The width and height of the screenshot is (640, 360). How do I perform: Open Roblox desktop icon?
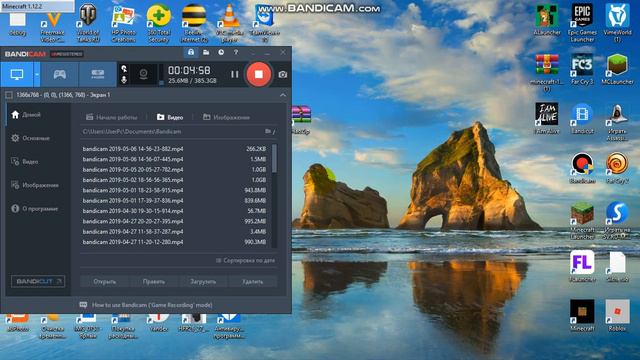617,315
